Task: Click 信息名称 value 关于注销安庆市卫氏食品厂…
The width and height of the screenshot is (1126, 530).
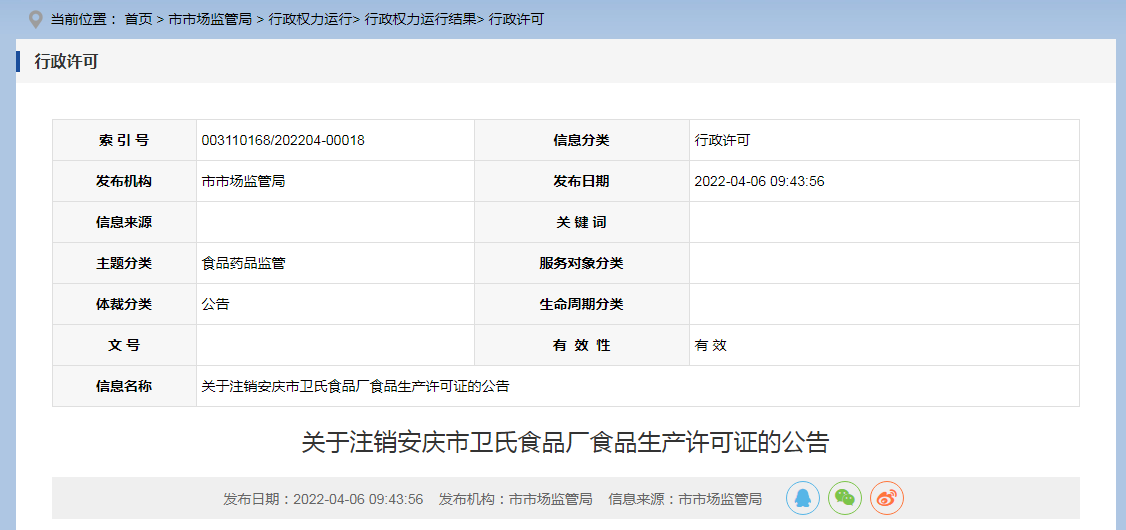Action: coord(355,386)
